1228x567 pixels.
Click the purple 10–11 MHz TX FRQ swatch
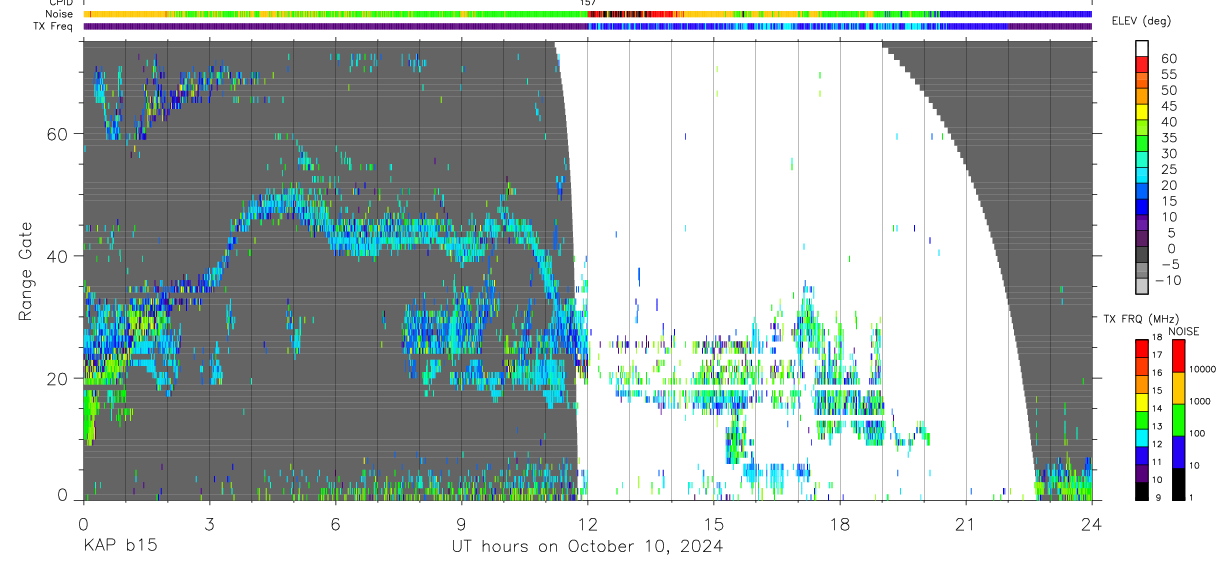[1142, 473]
